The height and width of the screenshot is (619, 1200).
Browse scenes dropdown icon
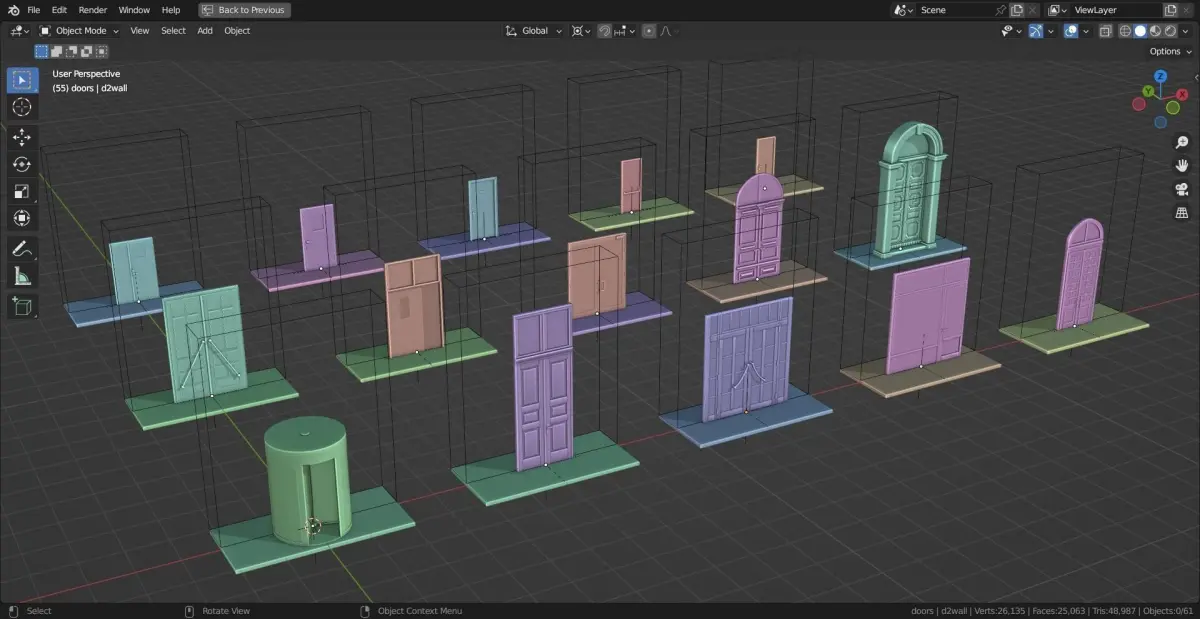[904, 10]
